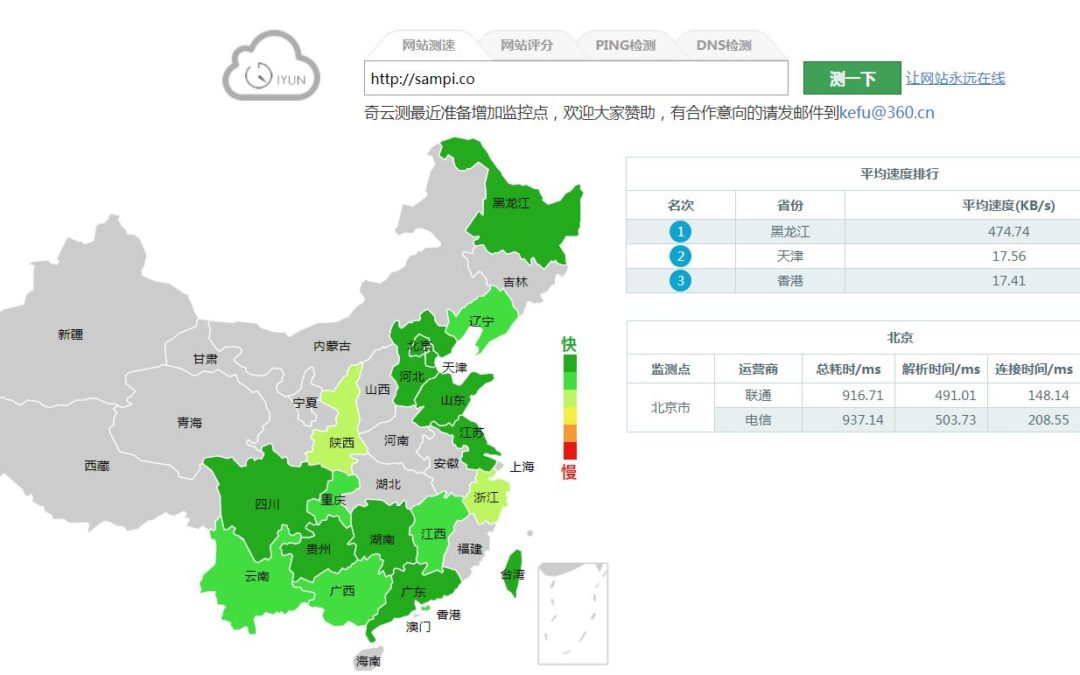
Task: Select 江苏 province on the map
Action: [x=472, y=433]
